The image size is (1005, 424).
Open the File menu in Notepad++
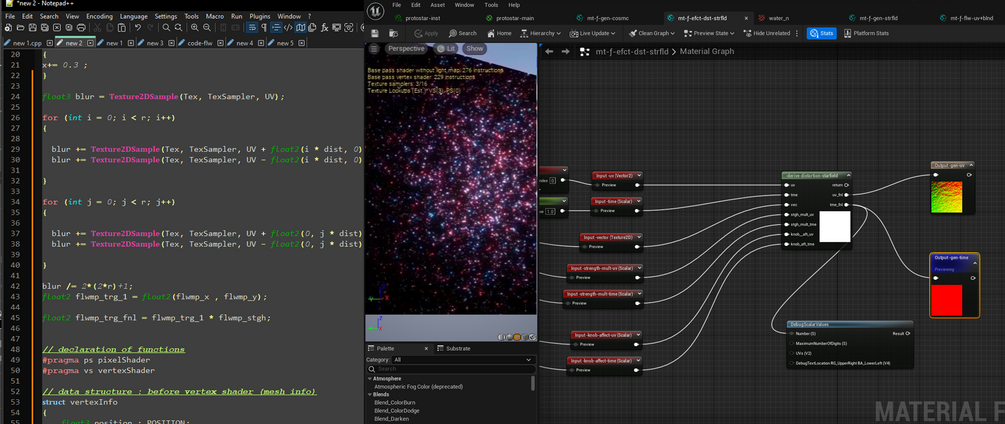[x=10, y=16]
